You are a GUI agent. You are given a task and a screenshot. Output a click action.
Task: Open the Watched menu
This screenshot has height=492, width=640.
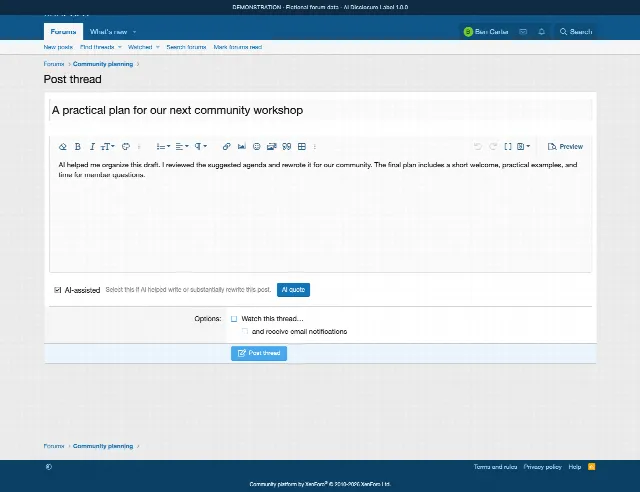(140, 47)
